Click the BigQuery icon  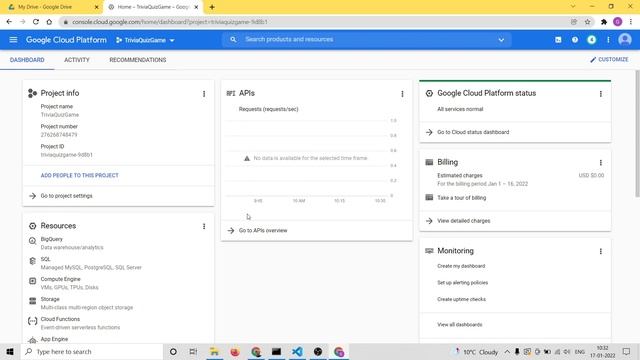click(x=33, y=241)
